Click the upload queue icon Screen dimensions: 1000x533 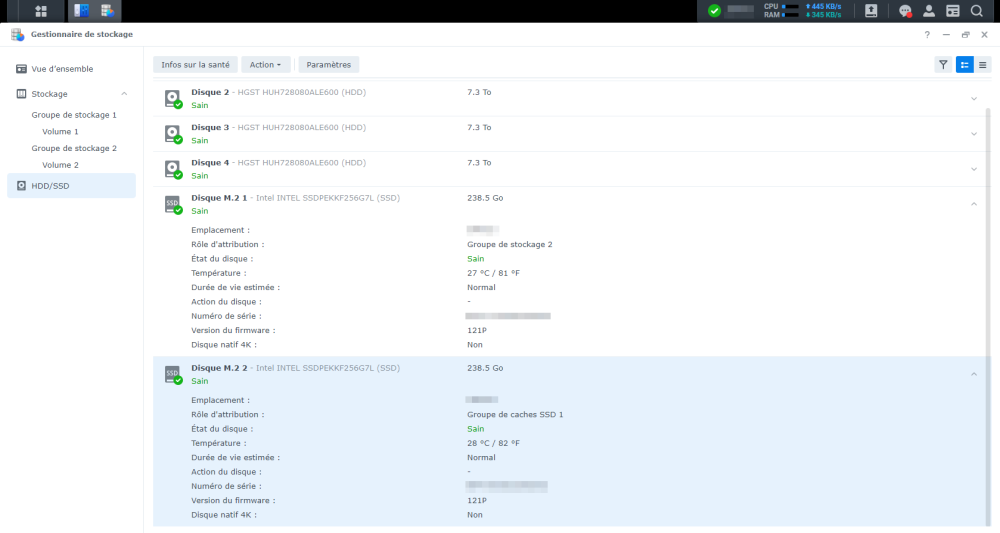coord(871,11)
